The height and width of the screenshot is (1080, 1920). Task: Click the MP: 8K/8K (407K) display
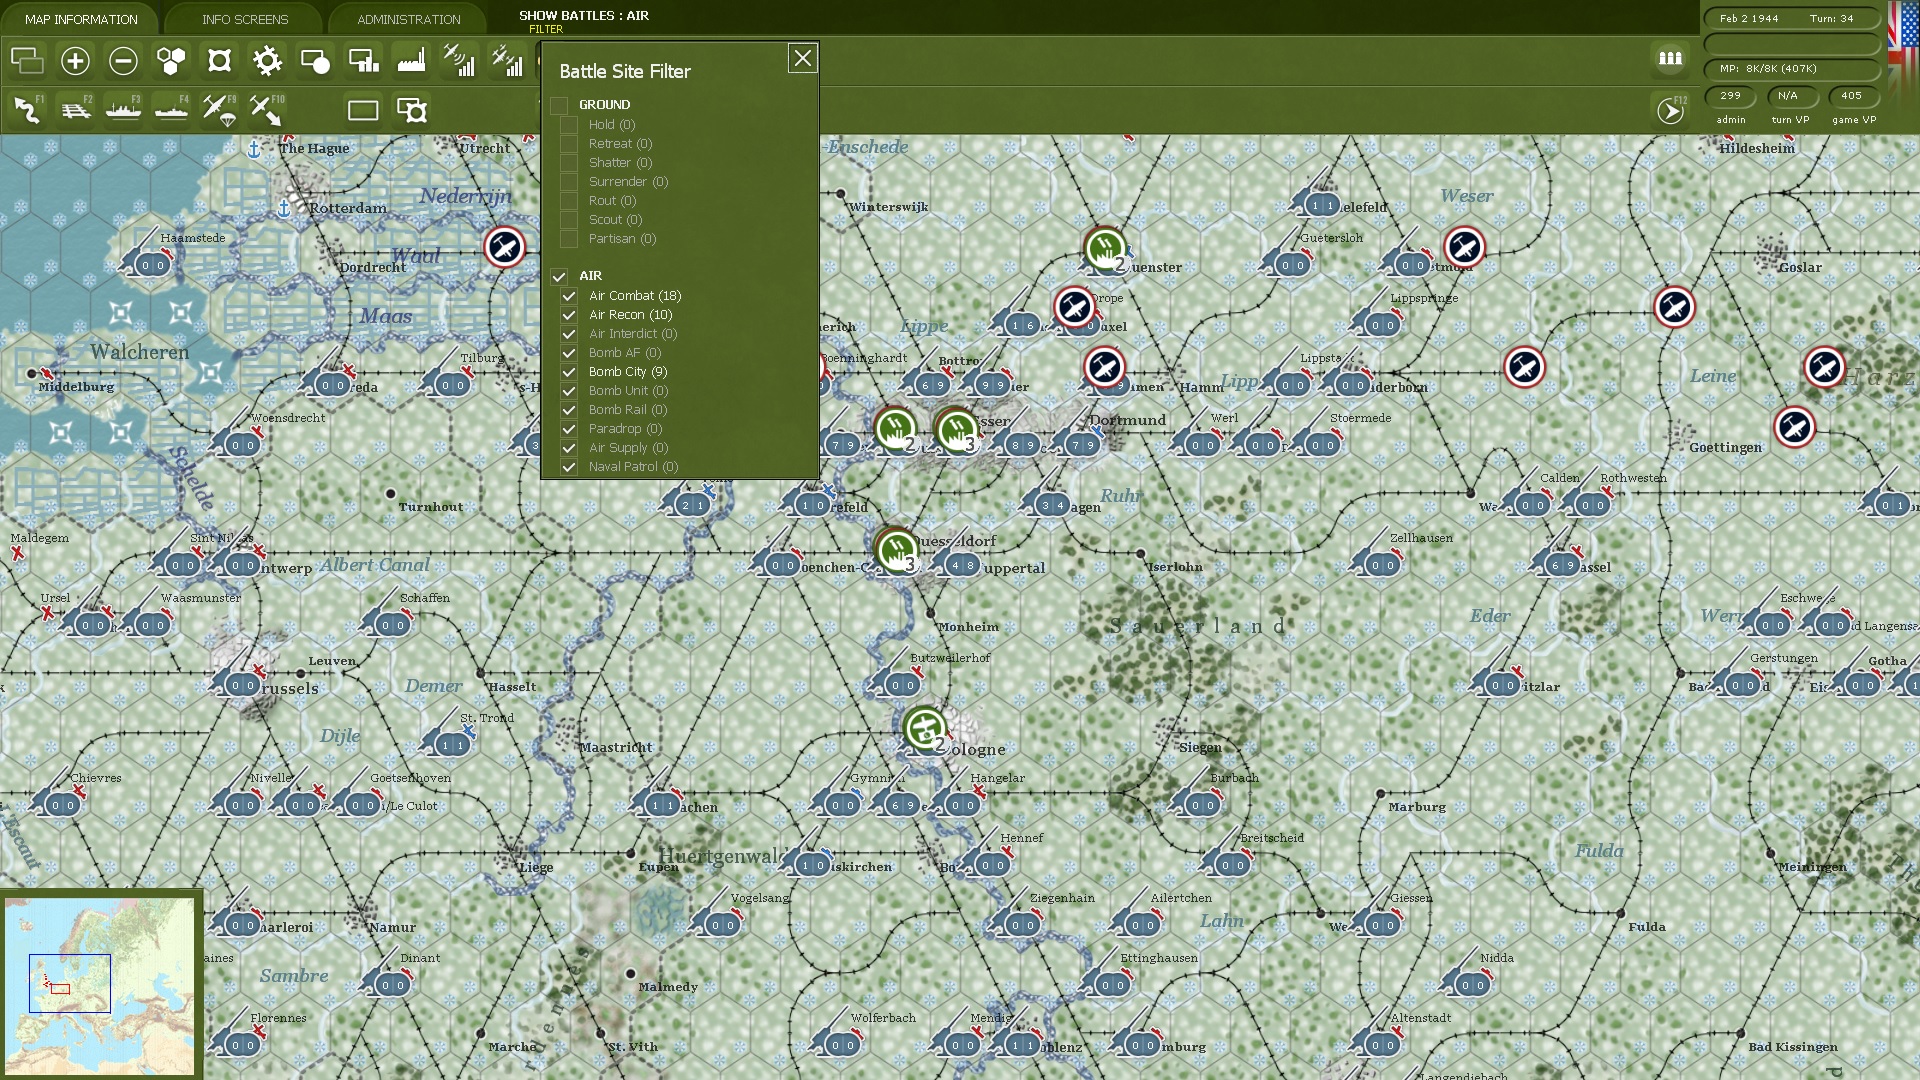tap(1792, 69)
